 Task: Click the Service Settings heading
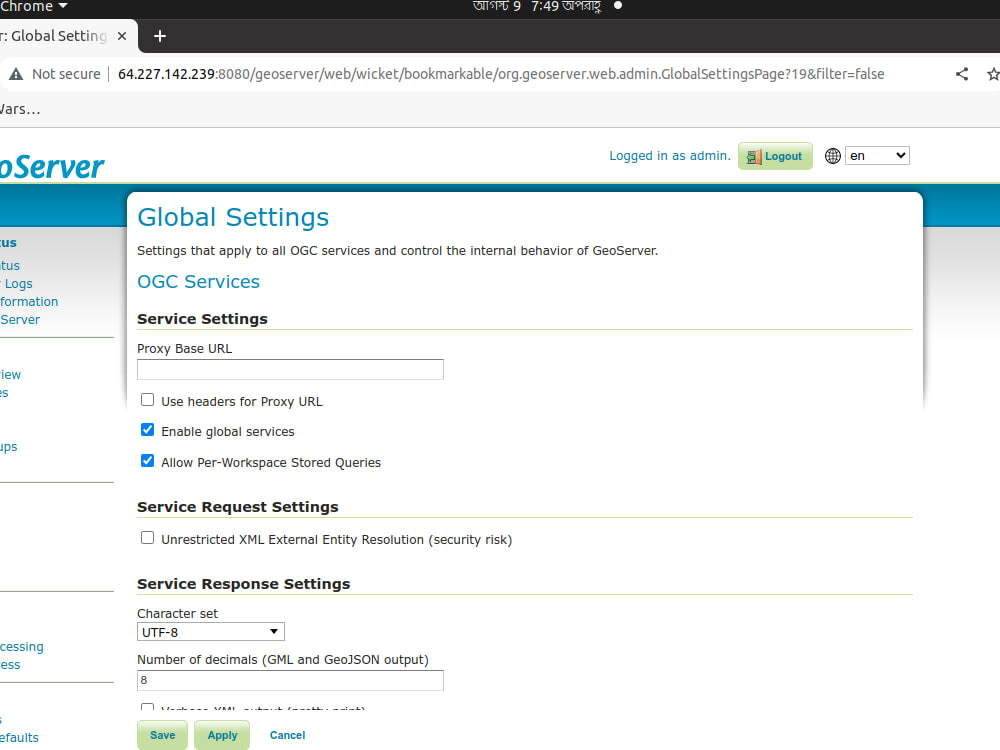coord(202,319)
